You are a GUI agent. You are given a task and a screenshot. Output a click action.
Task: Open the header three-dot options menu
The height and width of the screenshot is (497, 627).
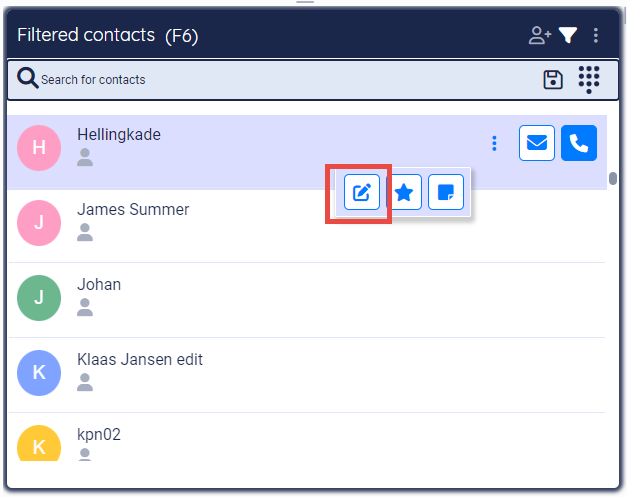[x=596, y=36]
